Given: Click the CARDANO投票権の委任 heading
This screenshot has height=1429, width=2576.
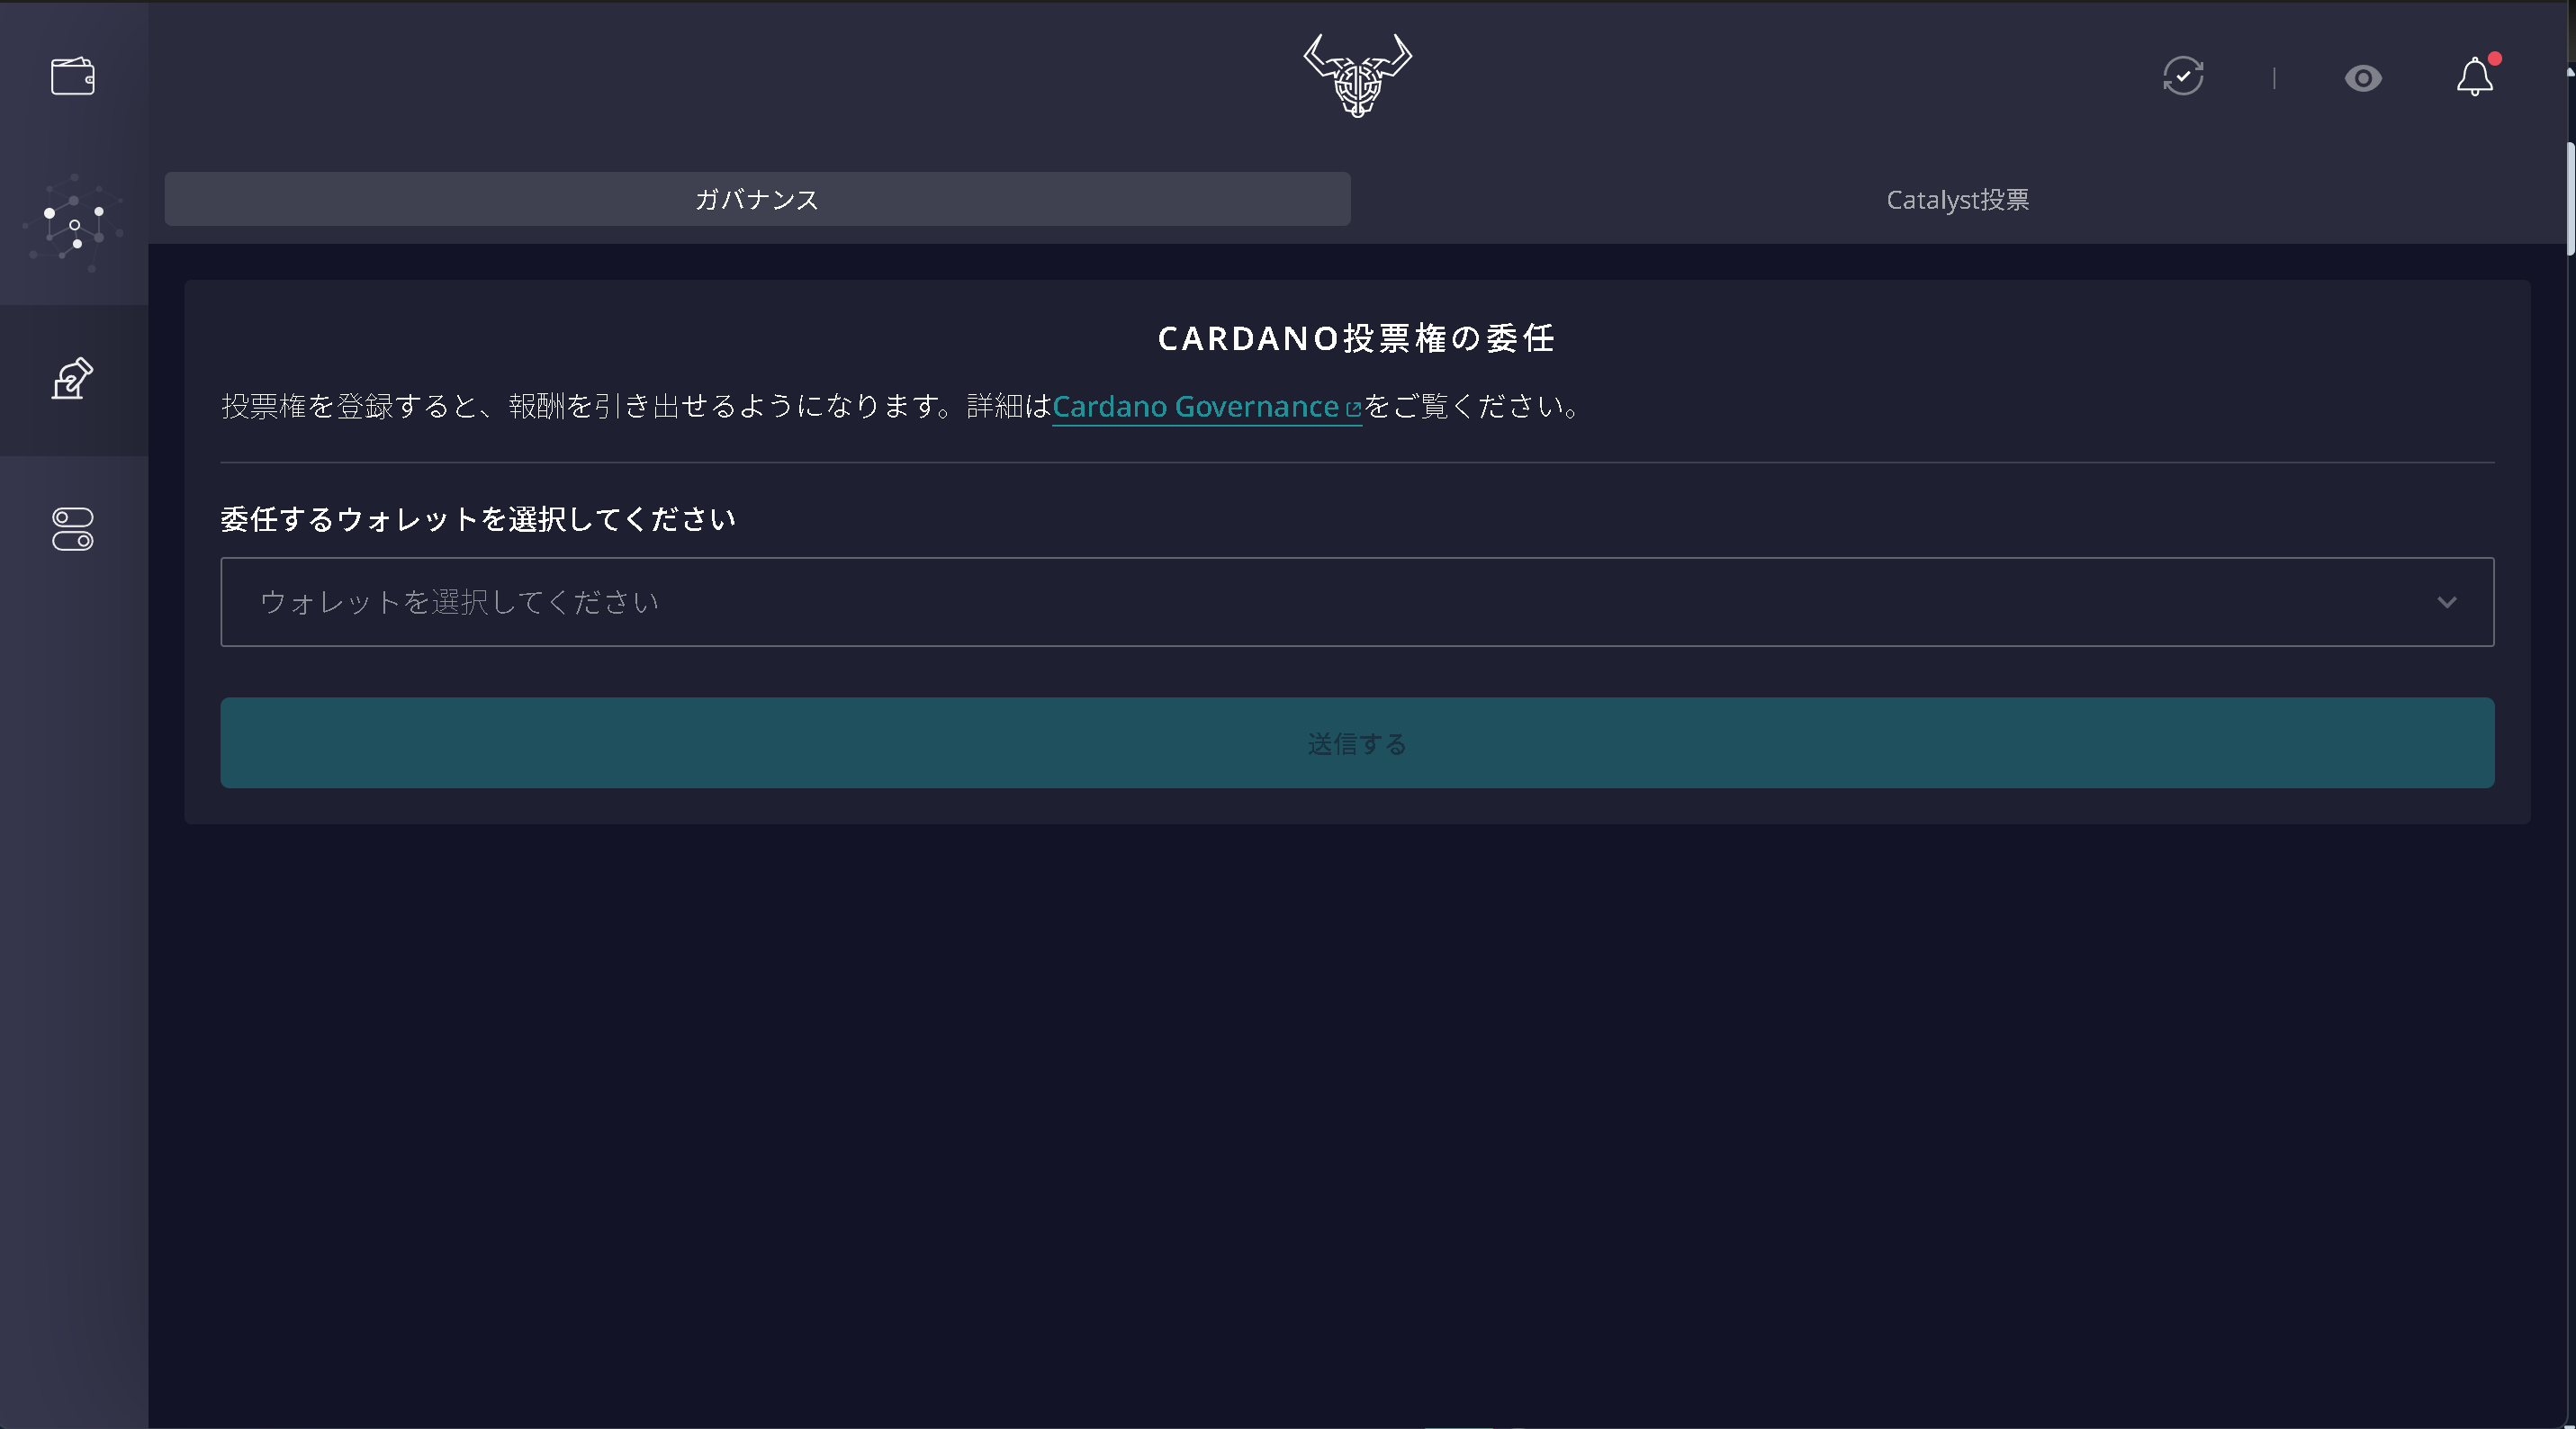Looking at the screenshot, I should [1357, 338].
